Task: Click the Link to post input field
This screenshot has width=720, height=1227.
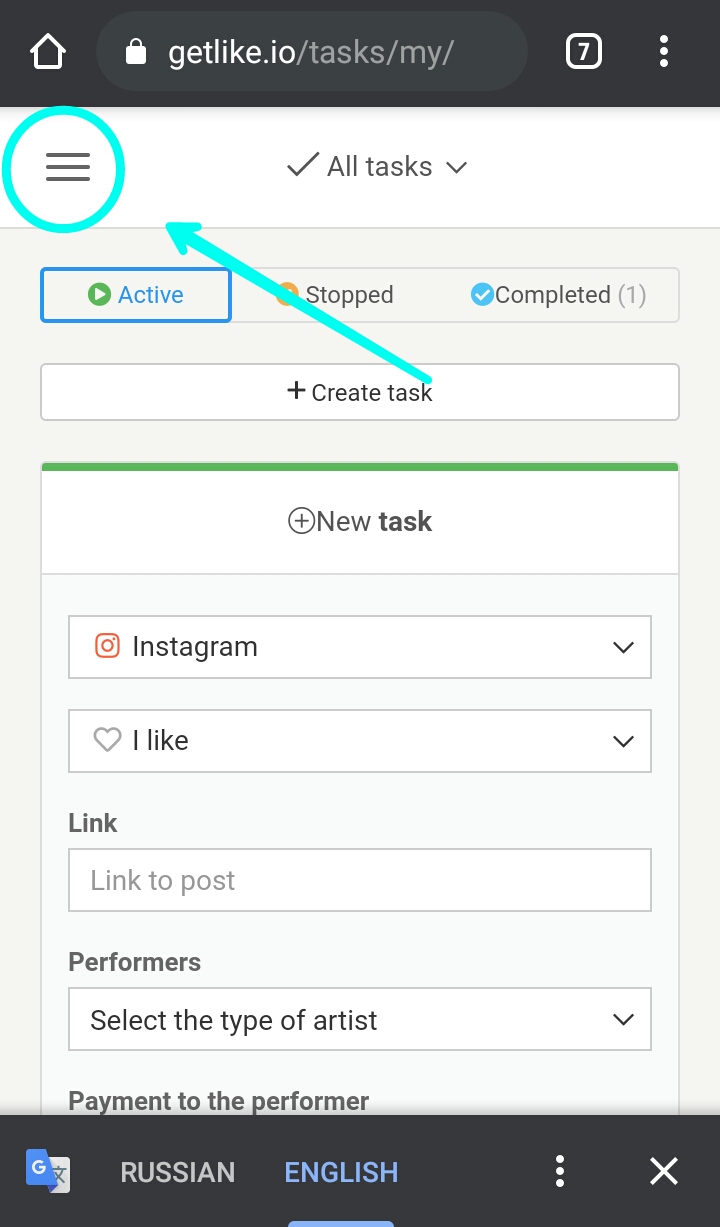Action: (360, 880)
